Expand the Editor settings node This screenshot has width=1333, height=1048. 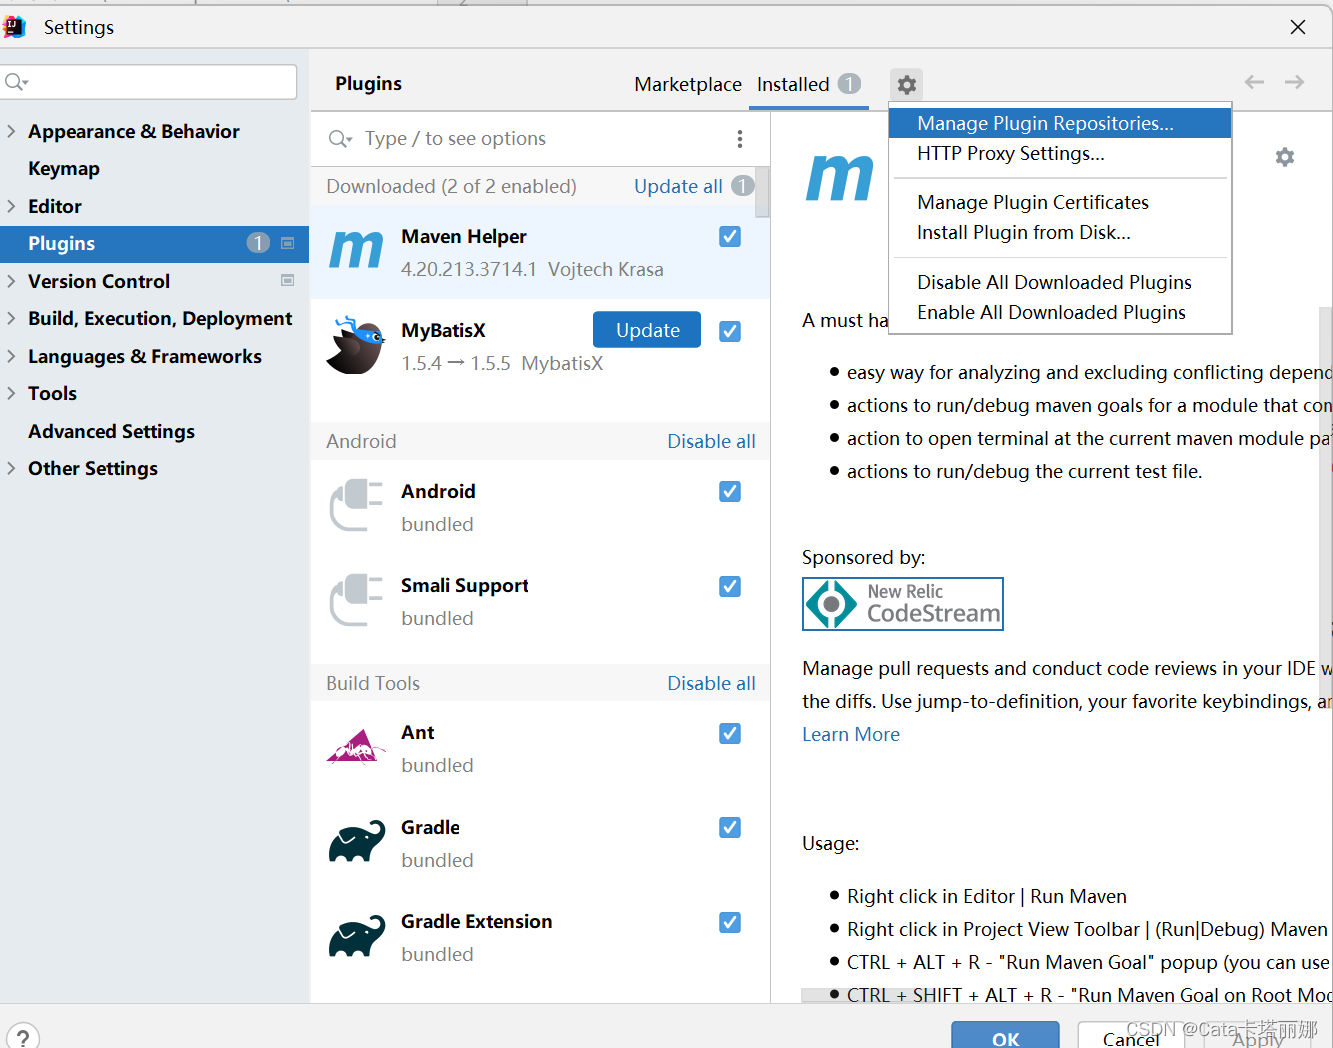(11, 206)
